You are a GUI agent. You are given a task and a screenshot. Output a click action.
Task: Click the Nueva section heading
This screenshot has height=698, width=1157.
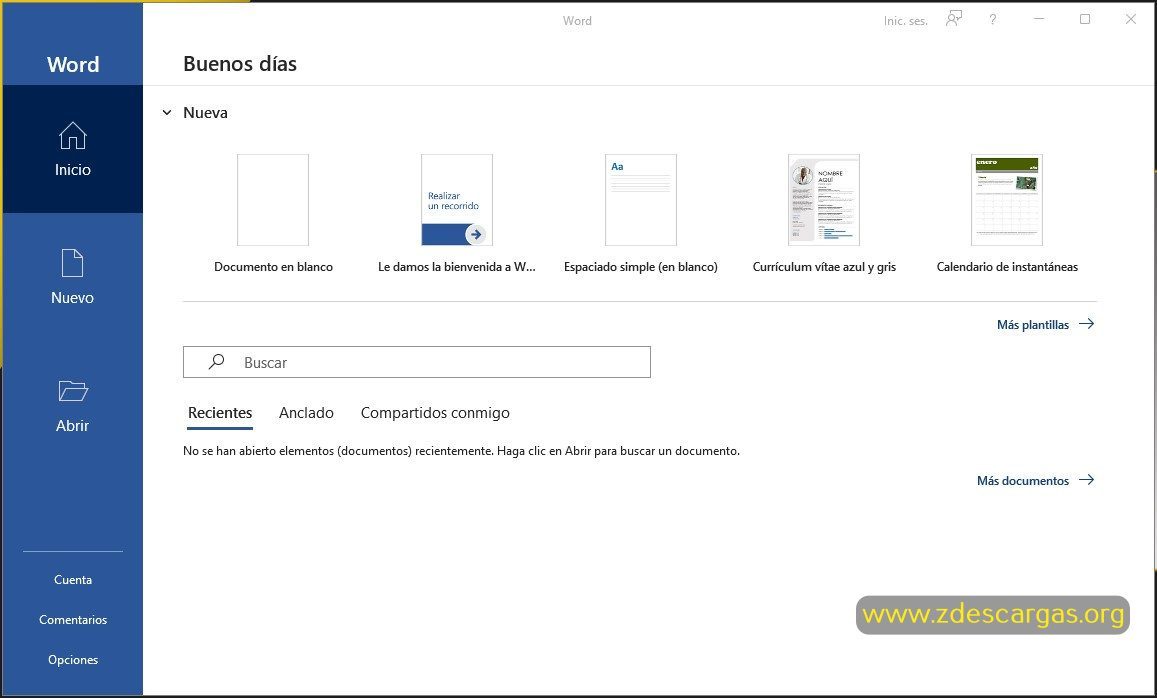tap(205, 113)
